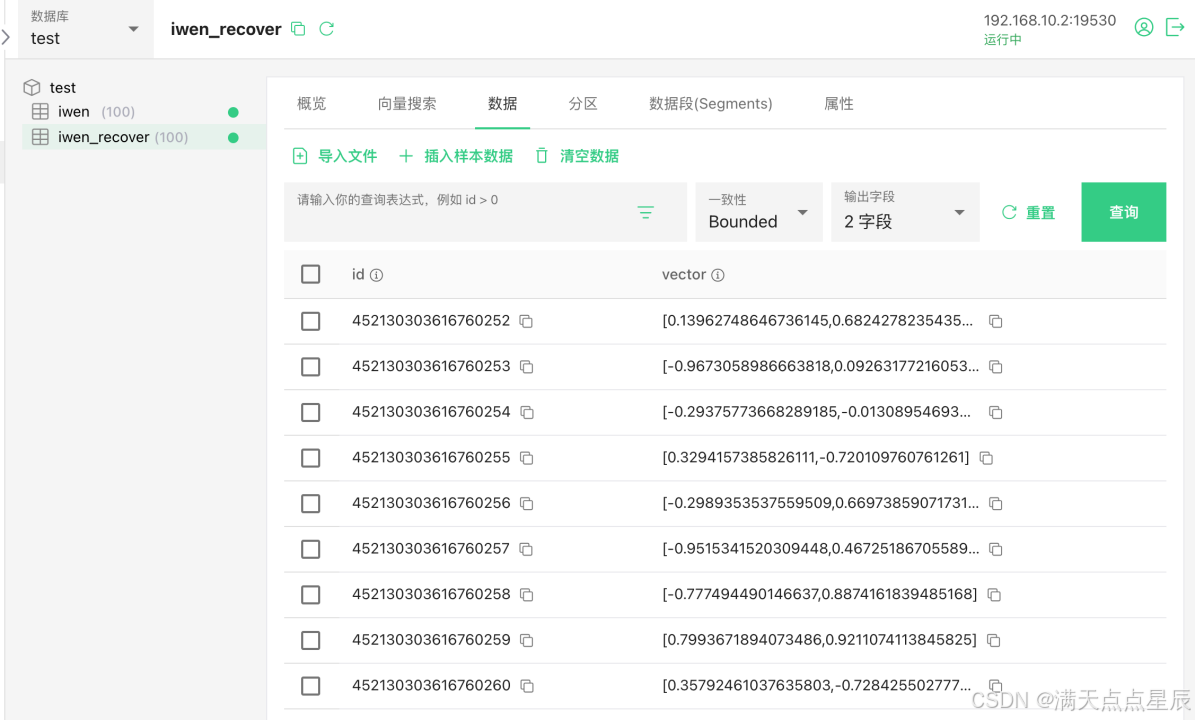Expand the collapsed left sidebar chevron

(5, 37)
